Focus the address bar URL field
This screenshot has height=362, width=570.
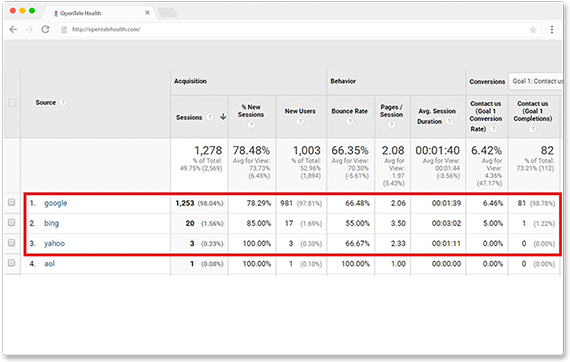pyautogui.click(x=299, y=29)
